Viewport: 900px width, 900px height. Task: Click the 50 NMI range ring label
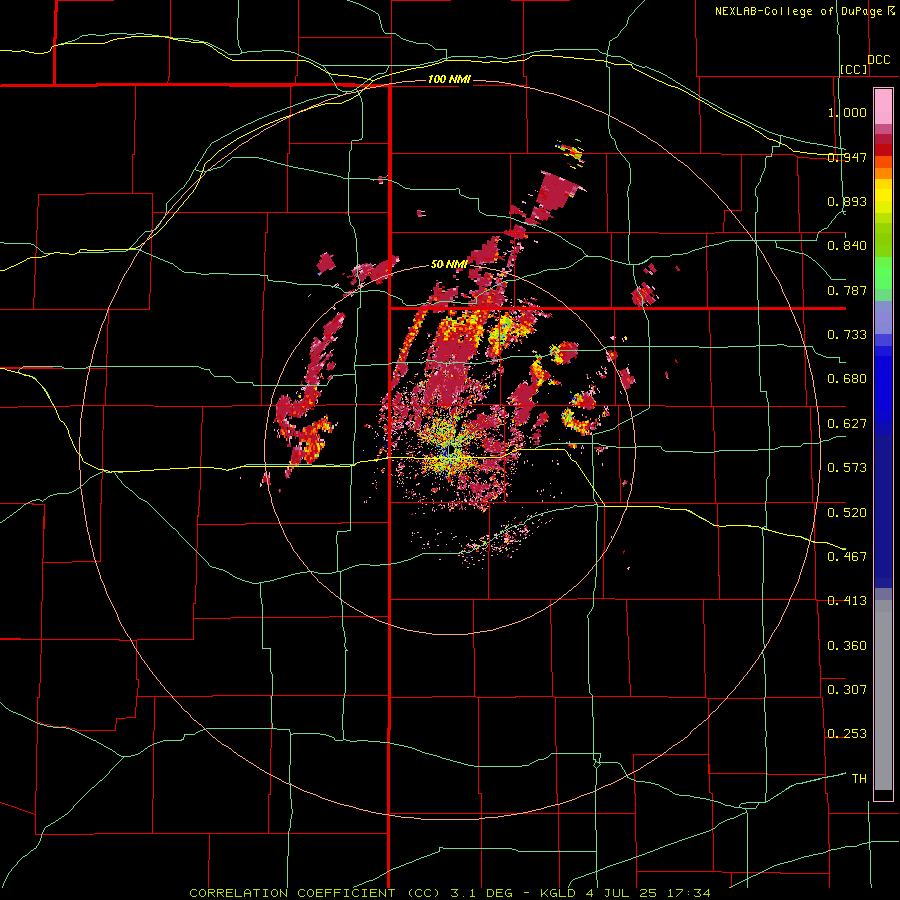point(448,264)
